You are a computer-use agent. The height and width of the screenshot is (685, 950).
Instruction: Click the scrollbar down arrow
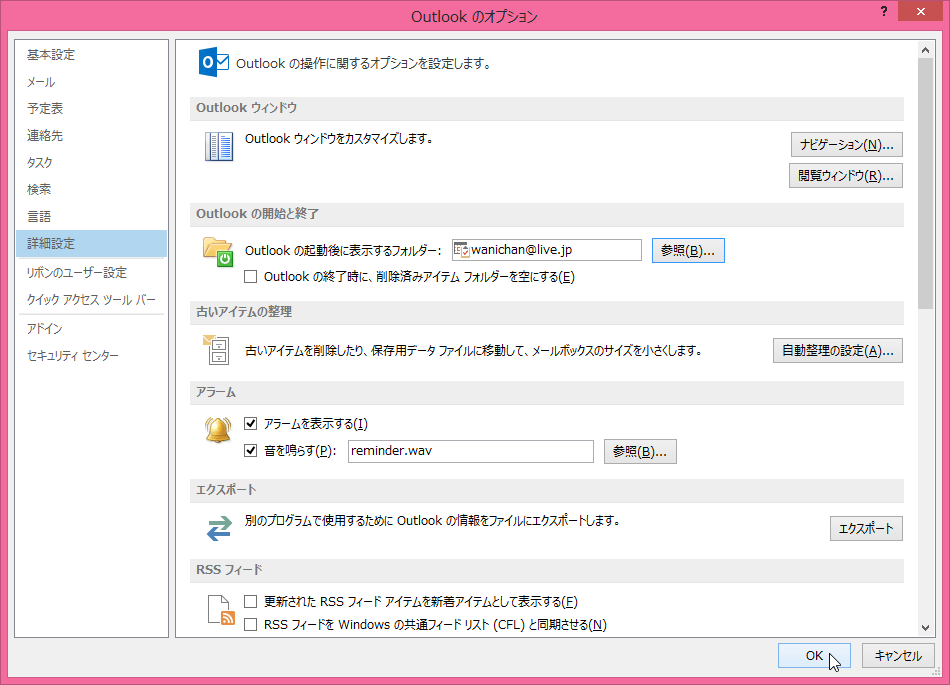[925, 628]
